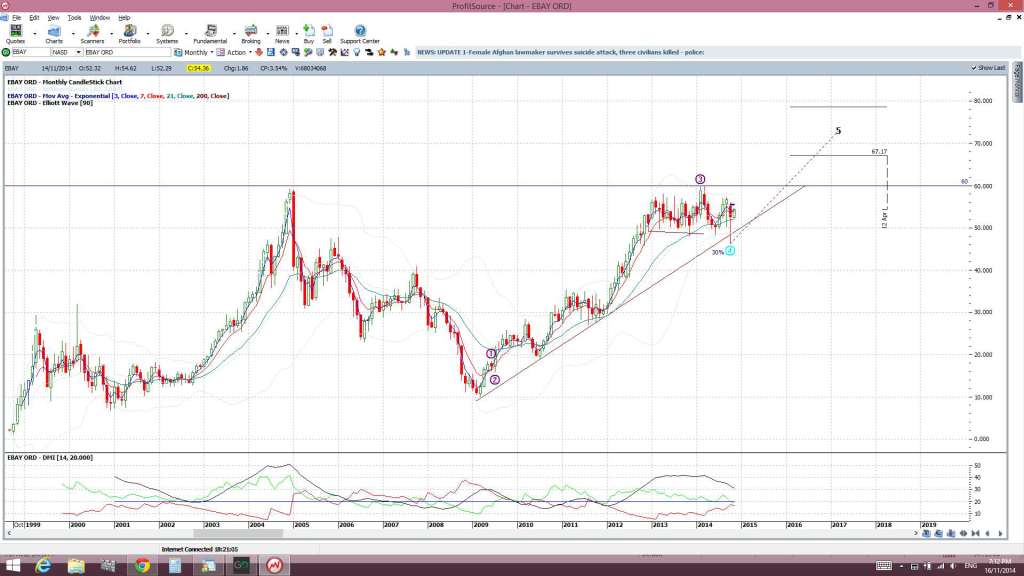Open the dropdown arrow next to Charts
This screenshot has height=576, width=1024.
click(72, 33)
